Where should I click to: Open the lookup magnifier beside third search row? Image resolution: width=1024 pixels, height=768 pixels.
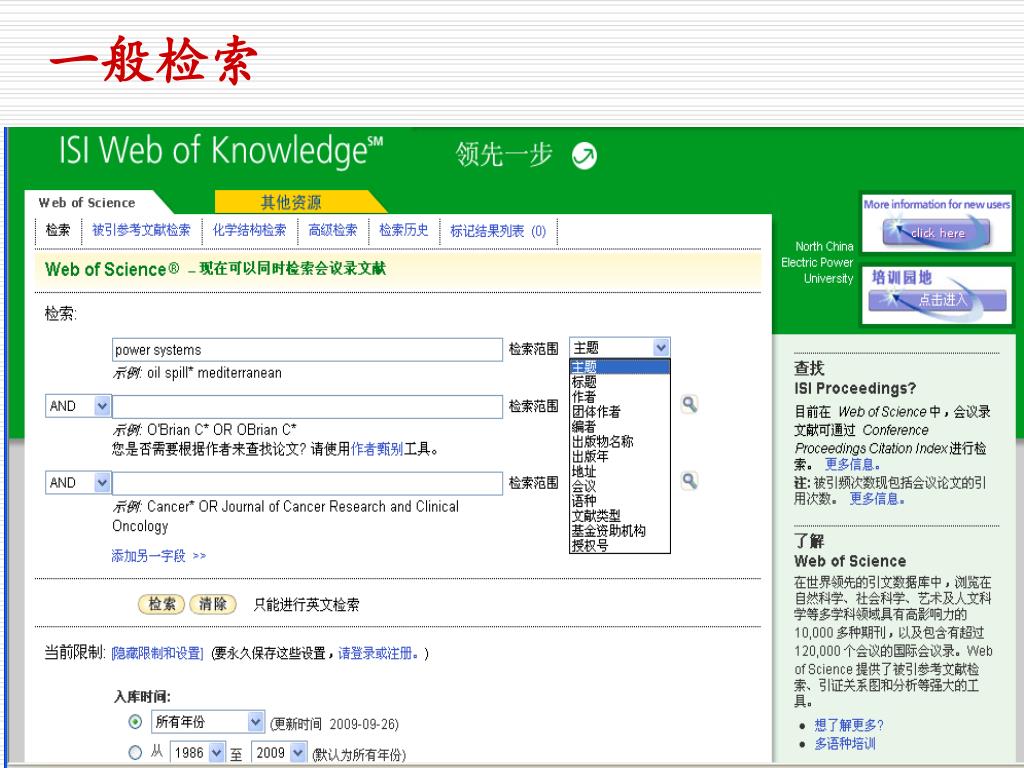pyautogui.click(x=689, y=481)
